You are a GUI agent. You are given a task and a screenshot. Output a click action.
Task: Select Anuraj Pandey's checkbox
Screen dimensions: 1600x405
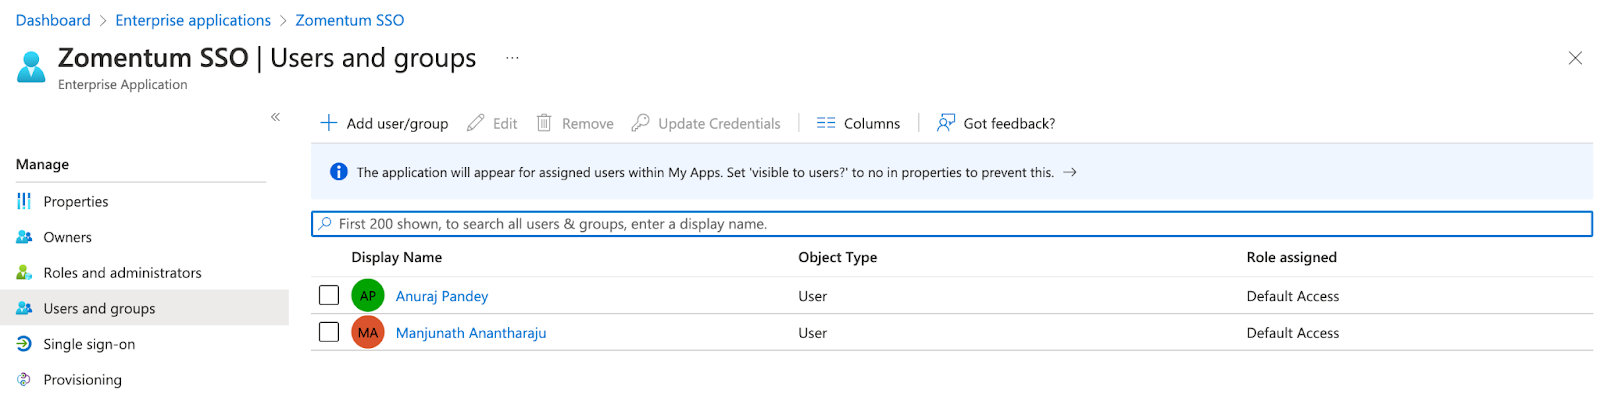click(x=329, y=295)
